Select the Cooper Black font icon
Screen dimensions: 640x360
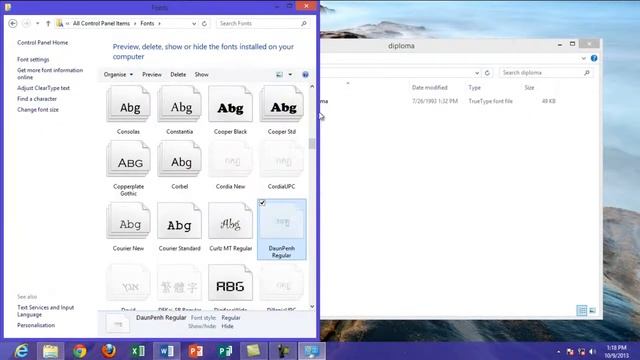231,104
